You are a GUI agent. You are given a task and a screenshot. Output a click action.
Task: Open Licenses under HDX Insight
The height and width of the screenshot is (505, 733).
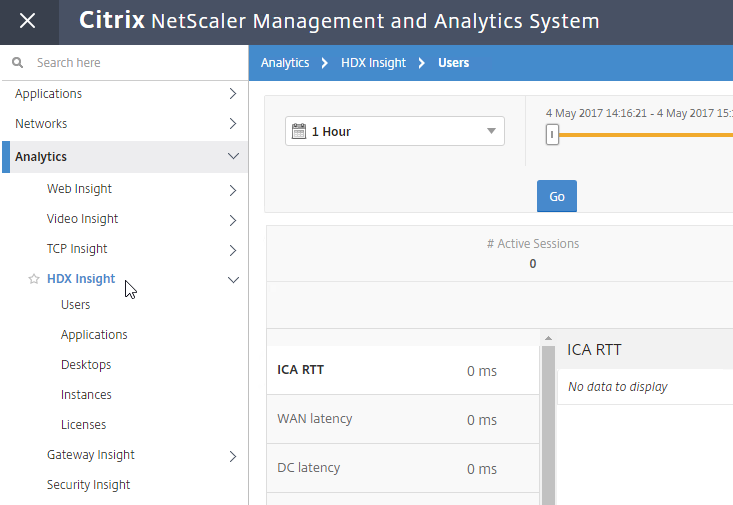(83, 425)
